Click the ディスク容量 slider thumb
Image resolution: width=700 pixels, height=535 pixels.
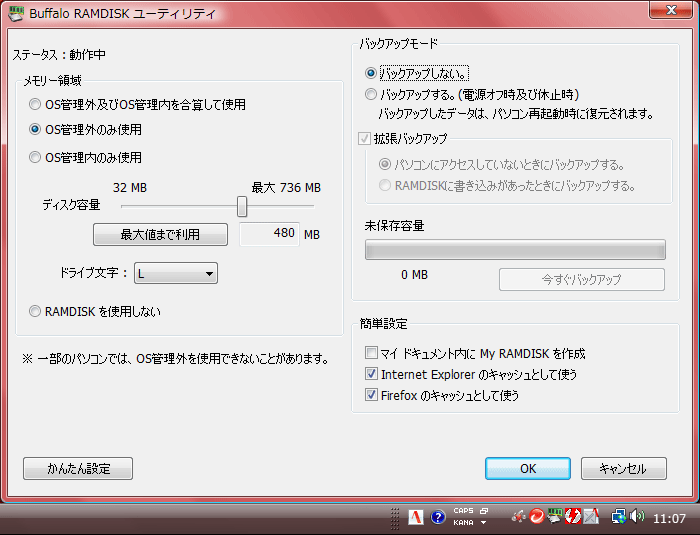(x=242, y=206)
